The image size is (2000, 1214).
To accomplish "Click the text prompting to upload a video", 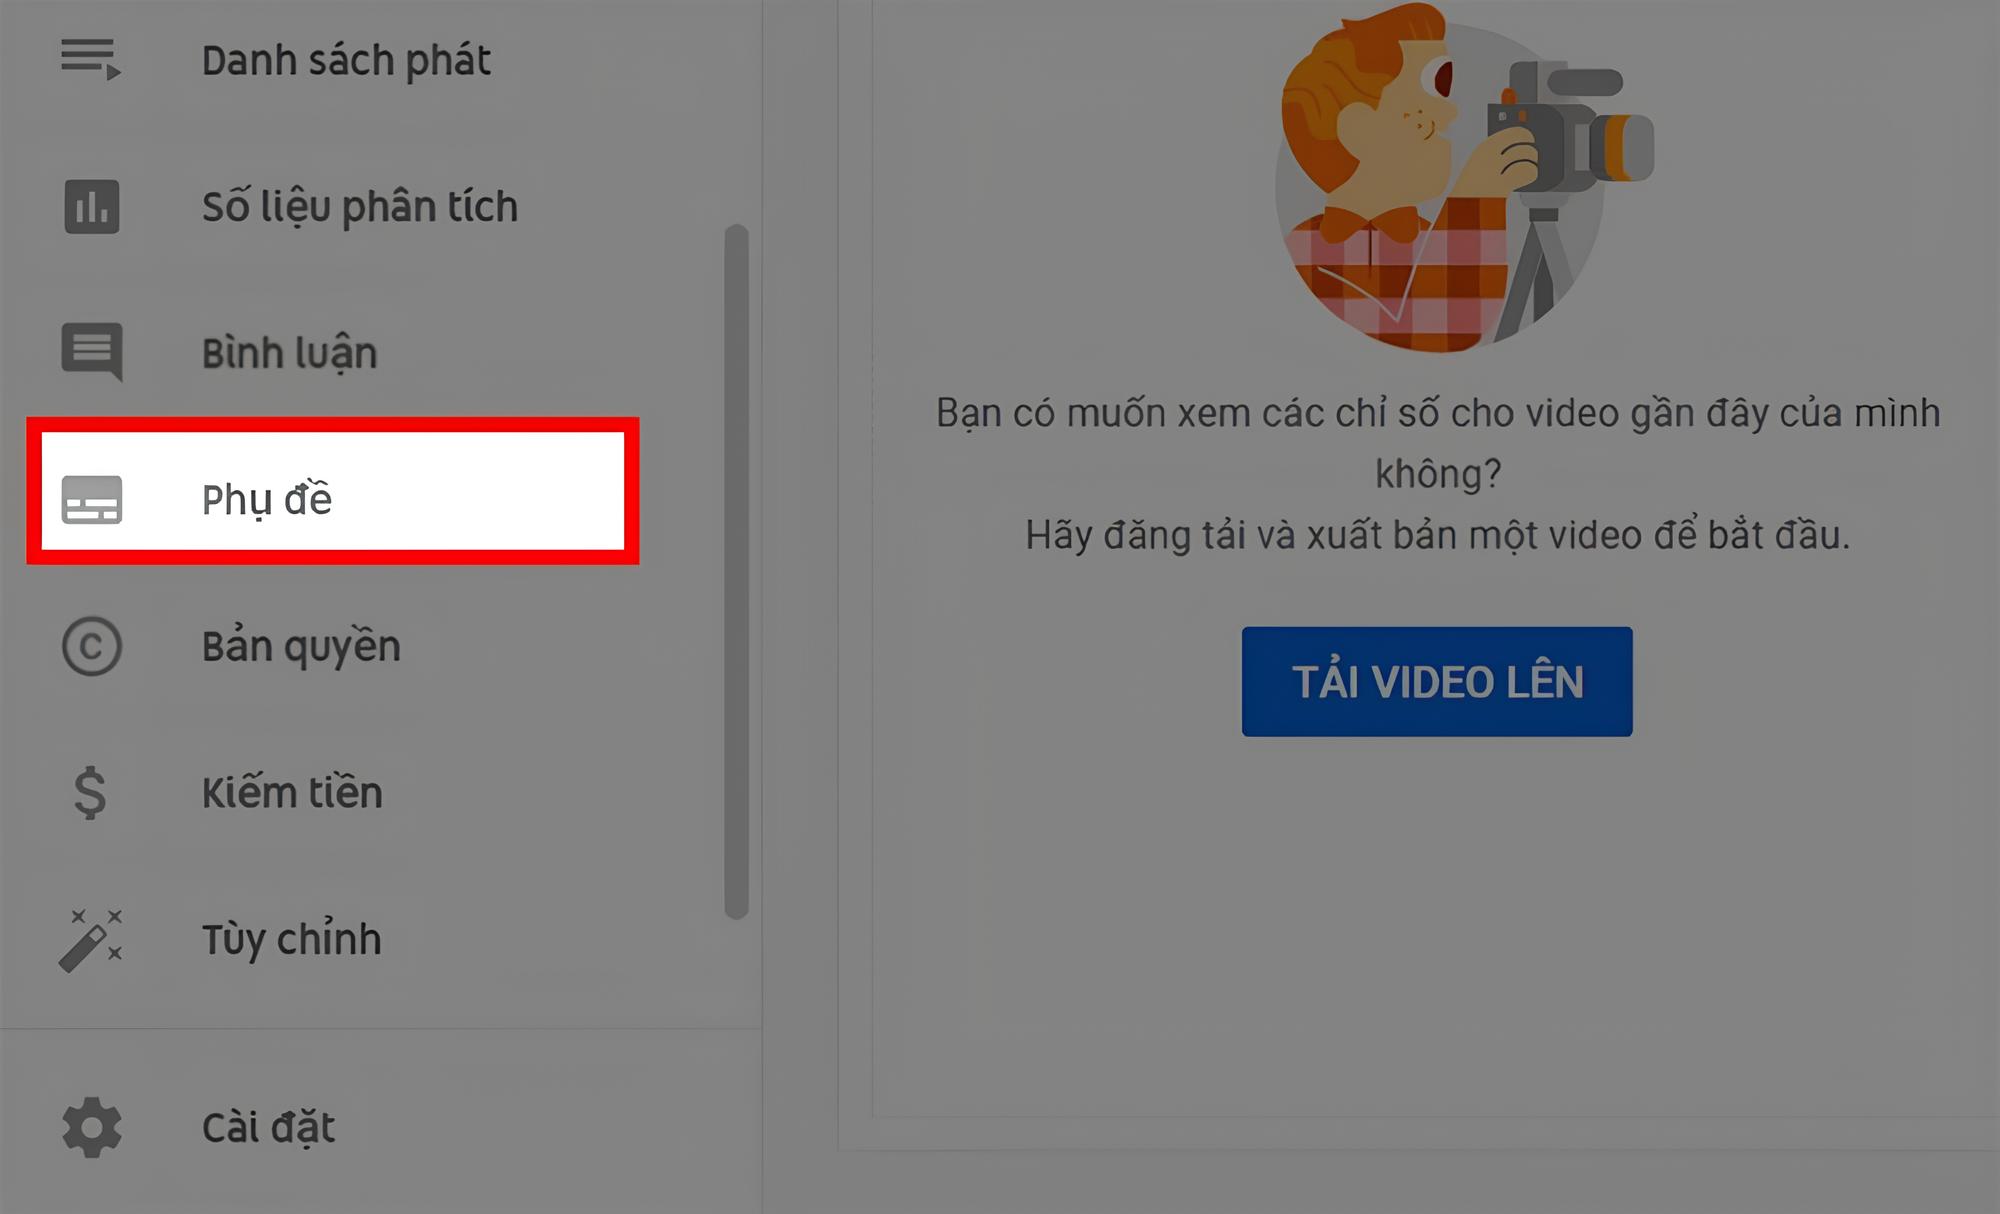I will [1438, 535].
